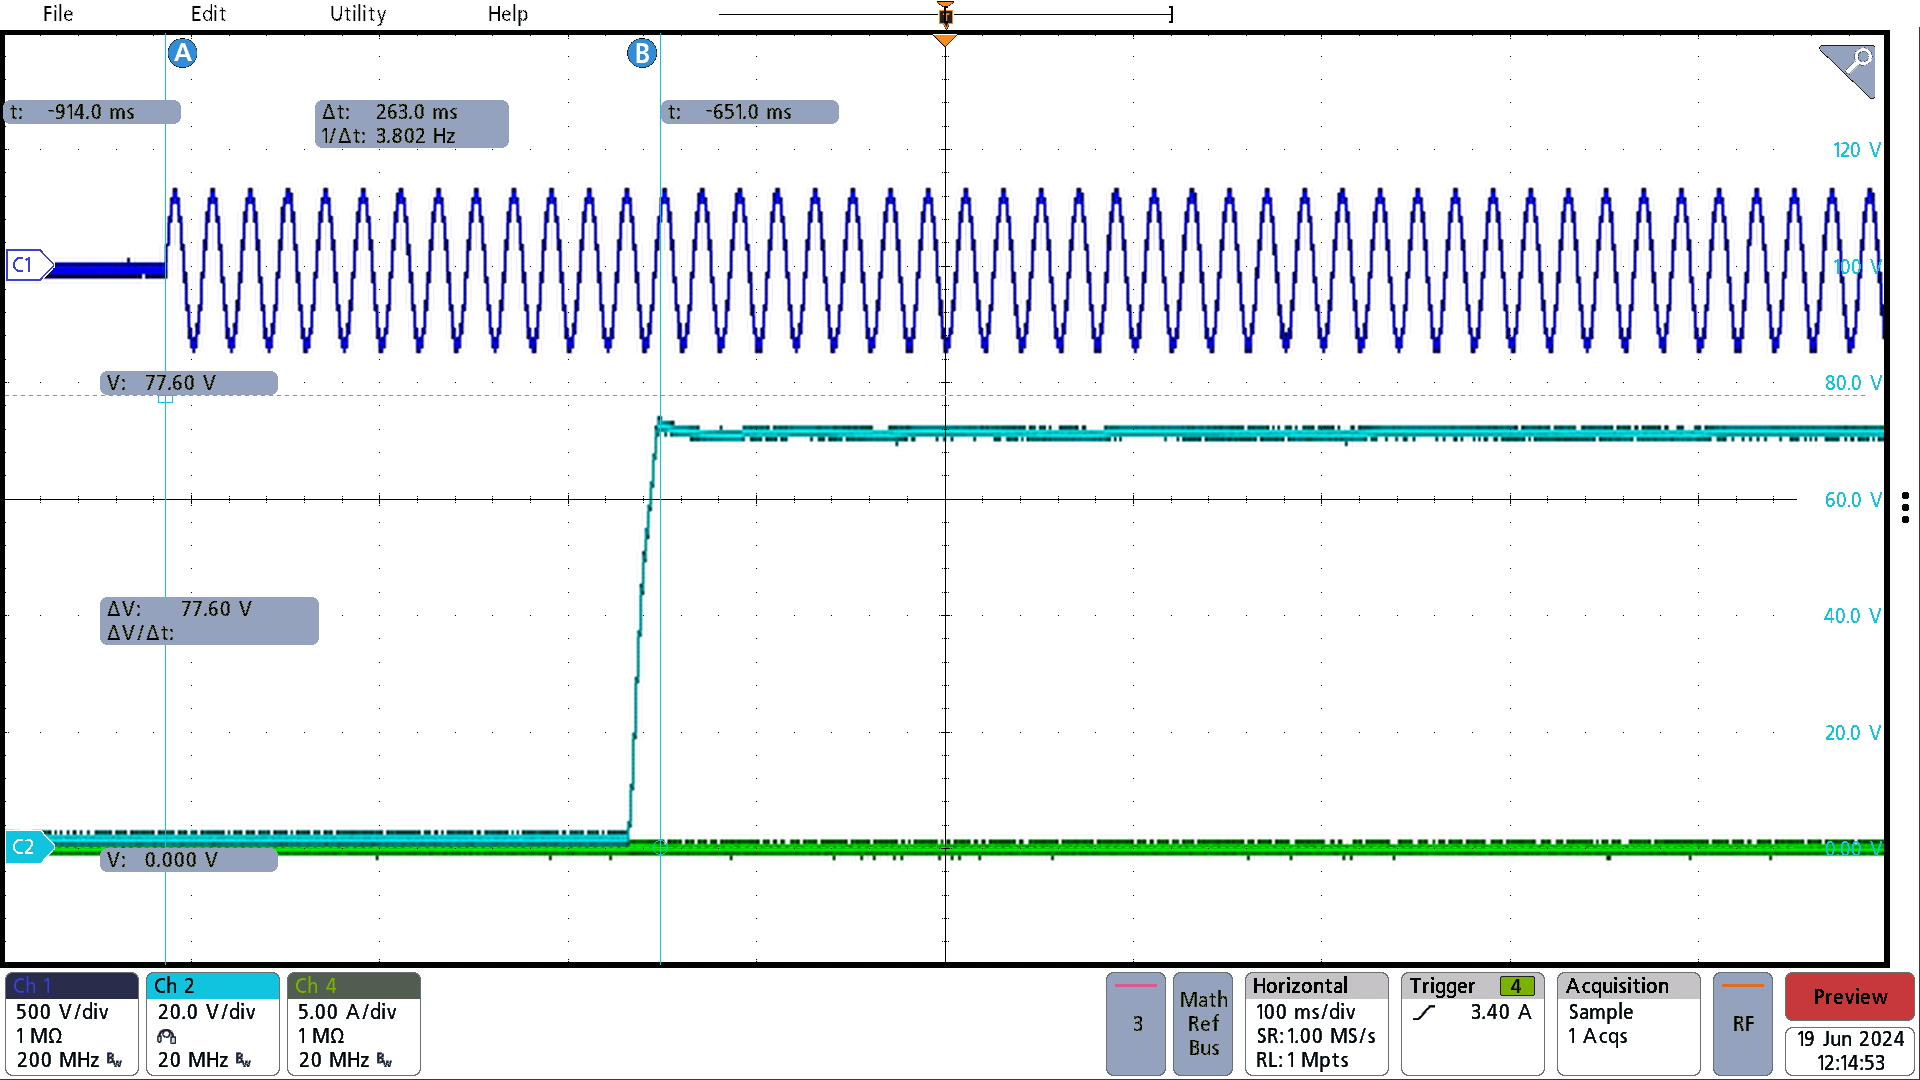Image resolution: width=1920 pixels, height=1080 pixels.
Task: Open the Ch 1 settings badge
Action: (72, 1023)
